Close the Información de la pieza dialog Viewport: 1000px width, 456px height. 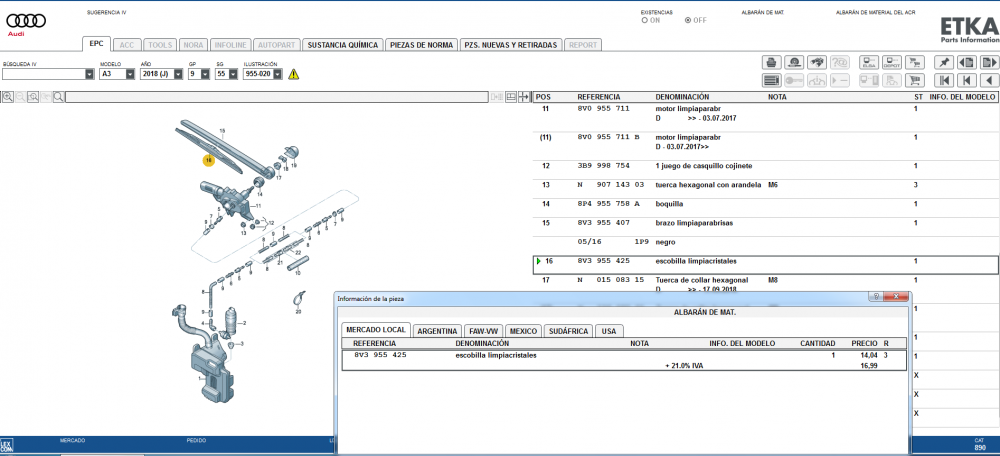tap(898, 297)
